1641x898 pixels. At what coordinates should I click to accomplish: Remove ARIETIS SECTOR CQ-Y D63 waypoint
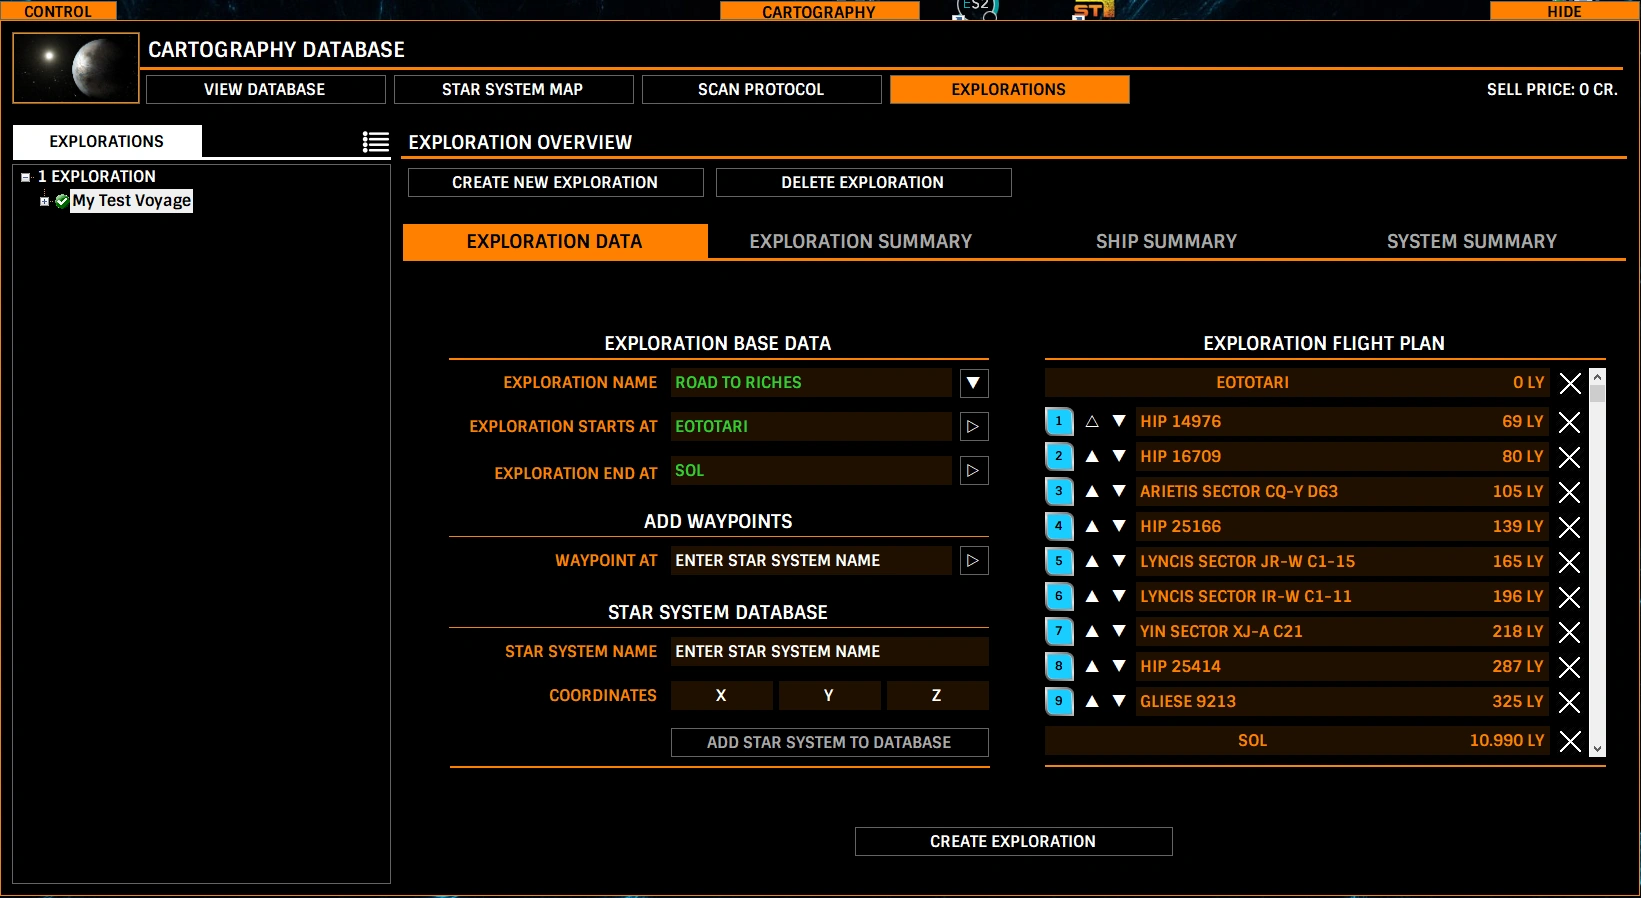click(1570, 492)
